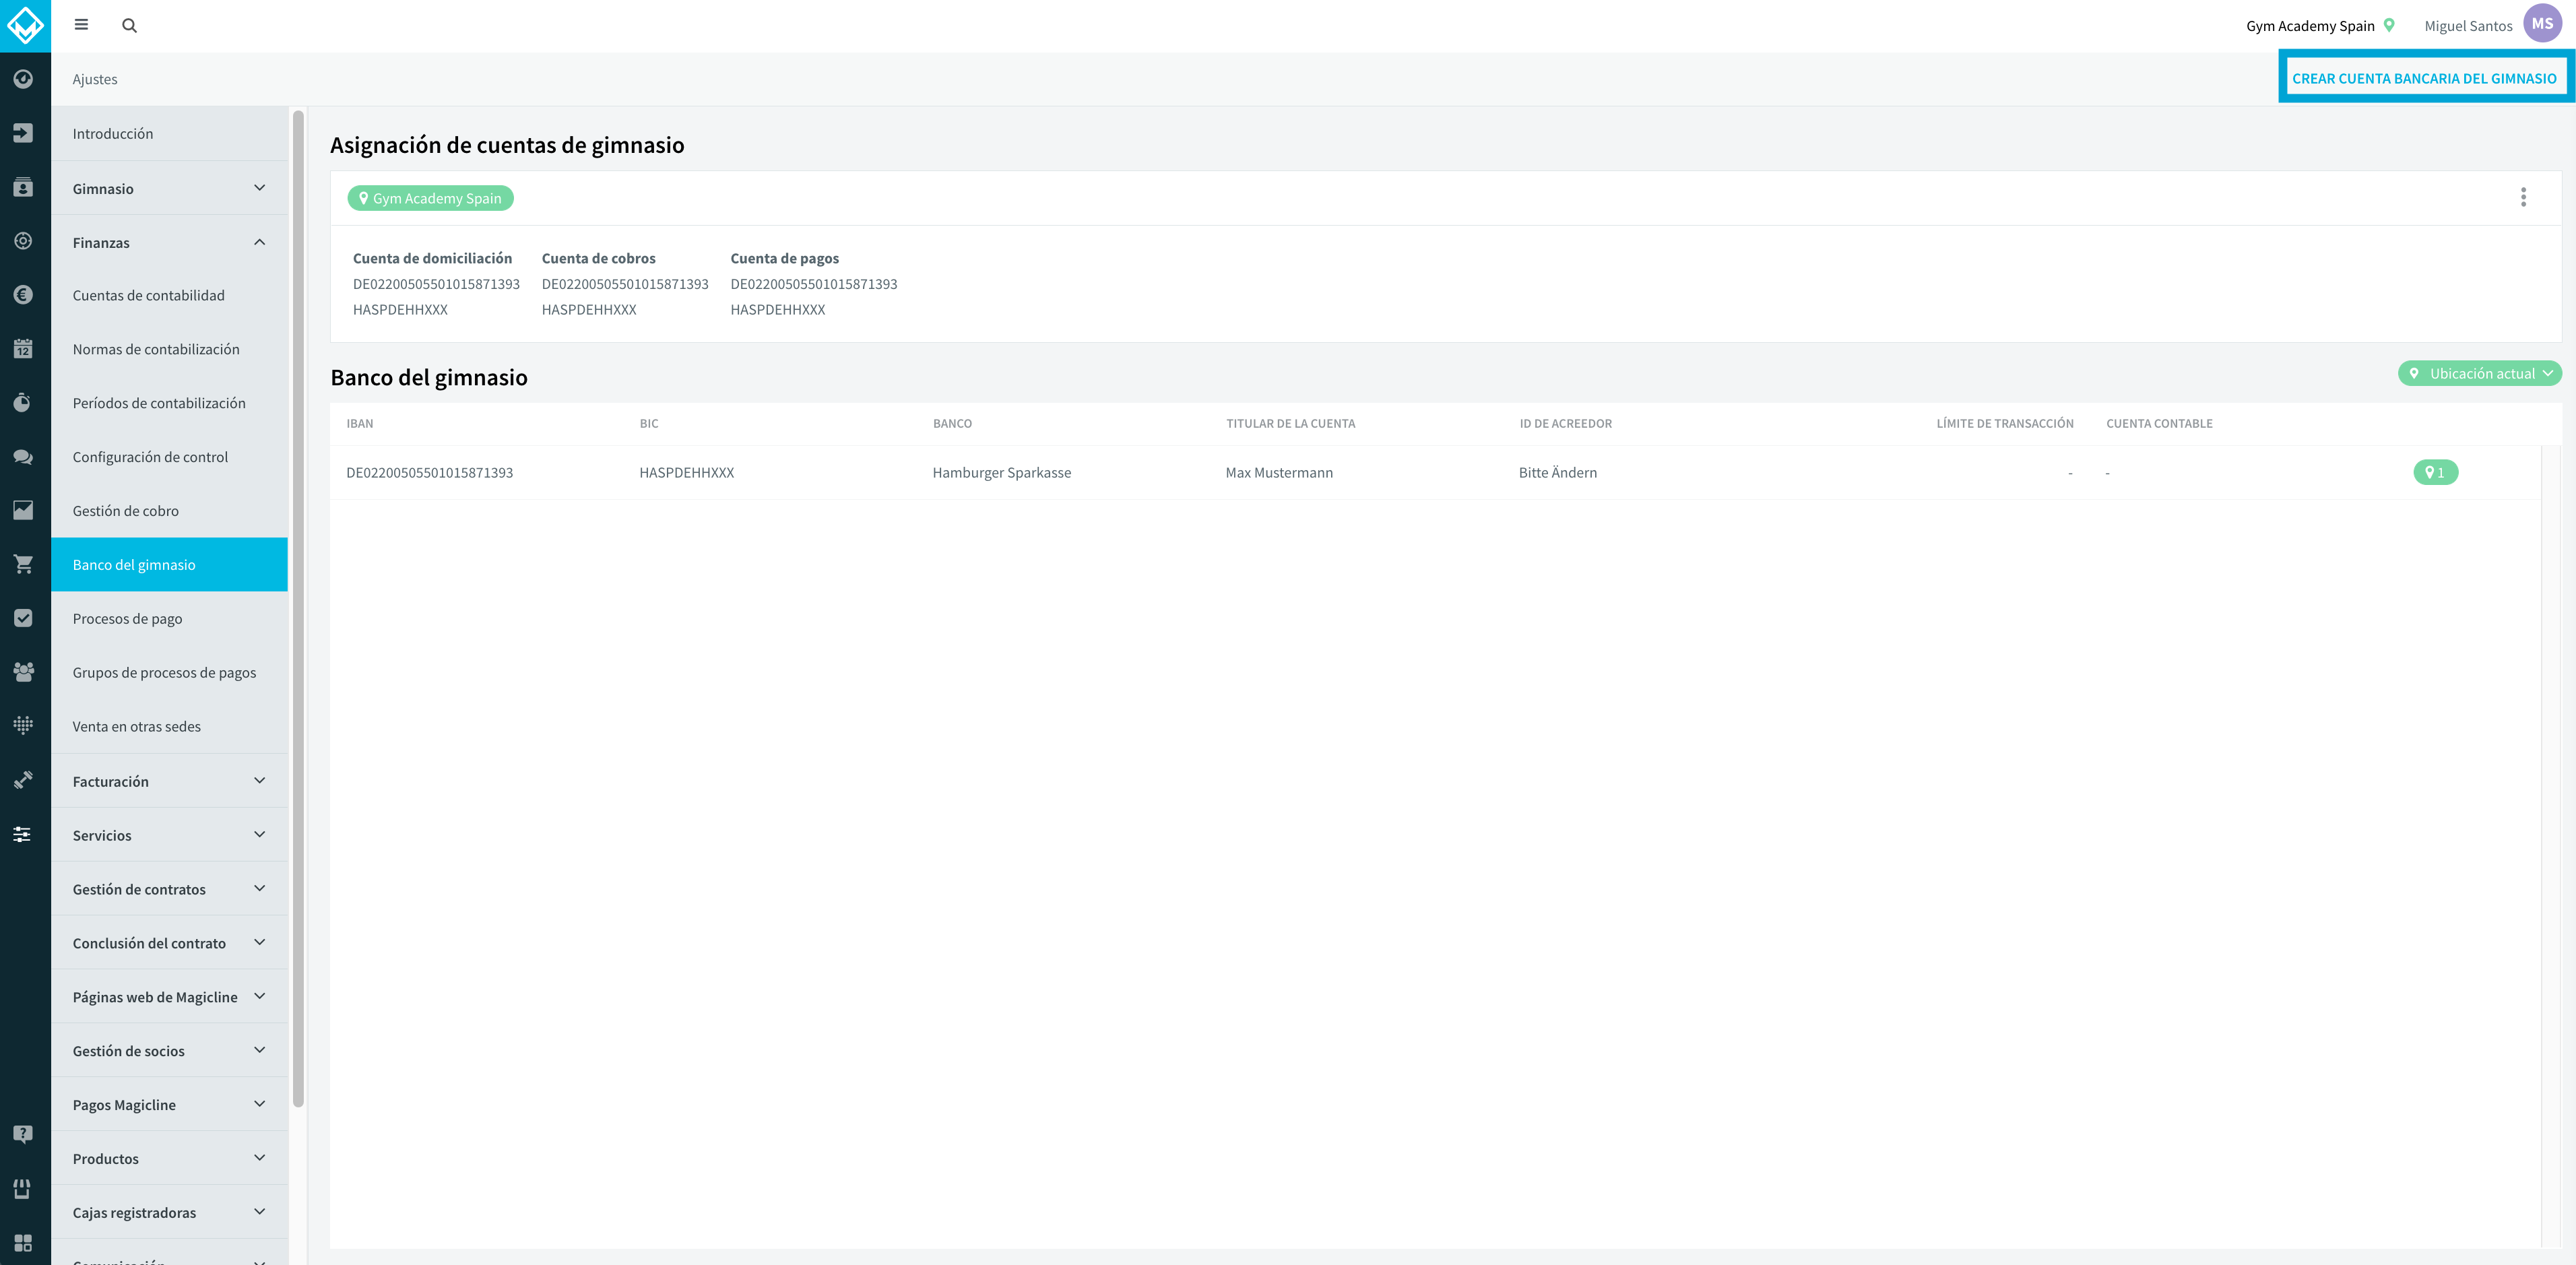Open the chat messages sidebar icon

click(x=24, y=457)
